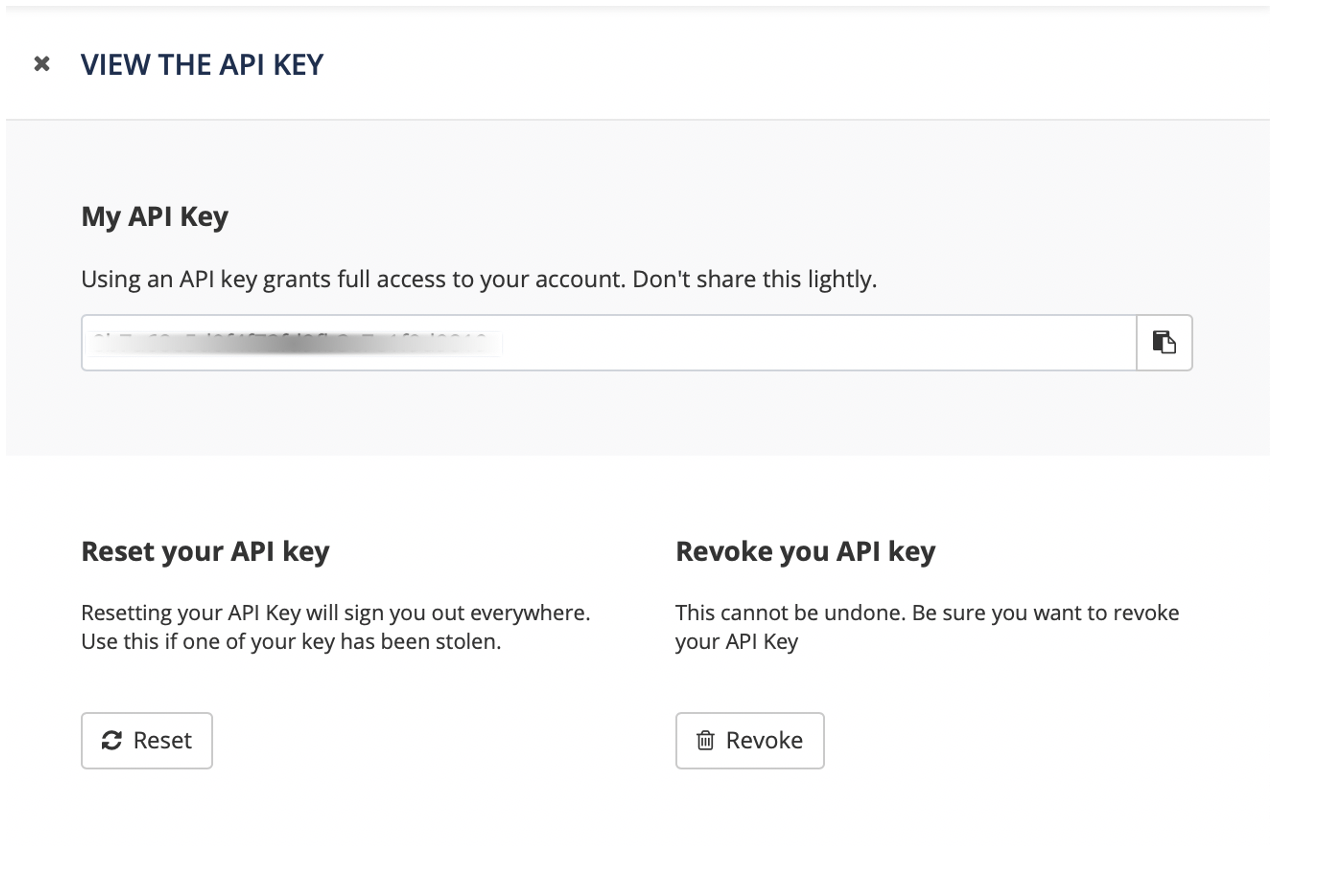Close the View the API Key panel
This screenshot has width=1318, height=880.
42,65
